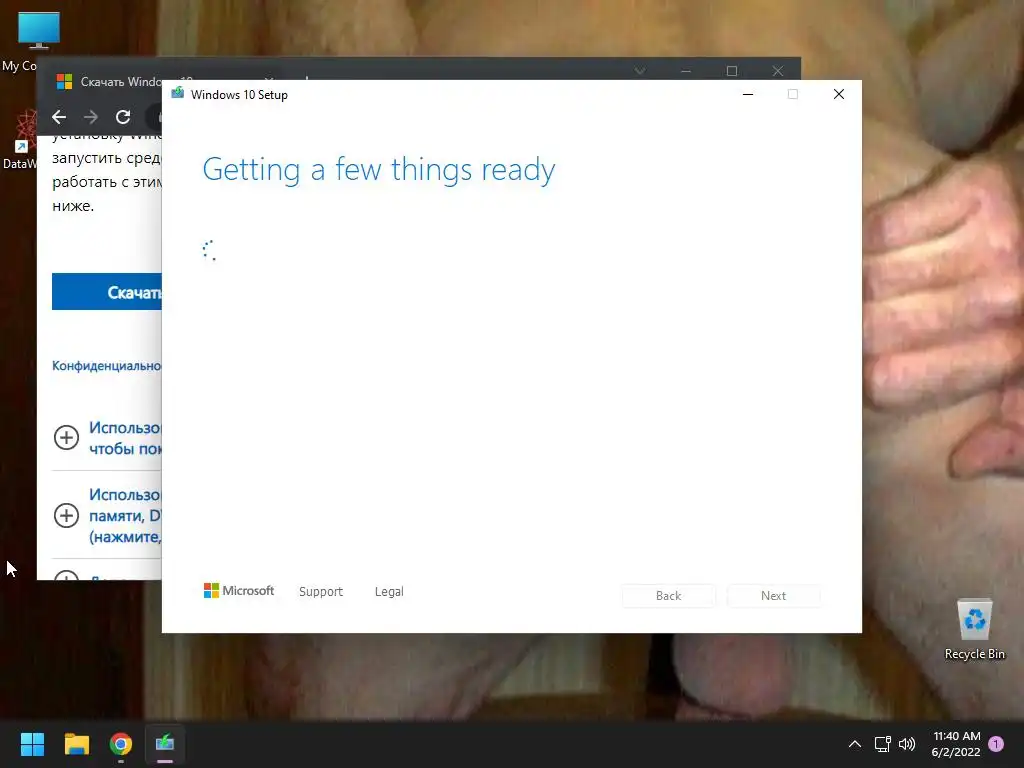
Task: Click the Windows 10 Setup title bar icon
Action: tap(178, 93)
